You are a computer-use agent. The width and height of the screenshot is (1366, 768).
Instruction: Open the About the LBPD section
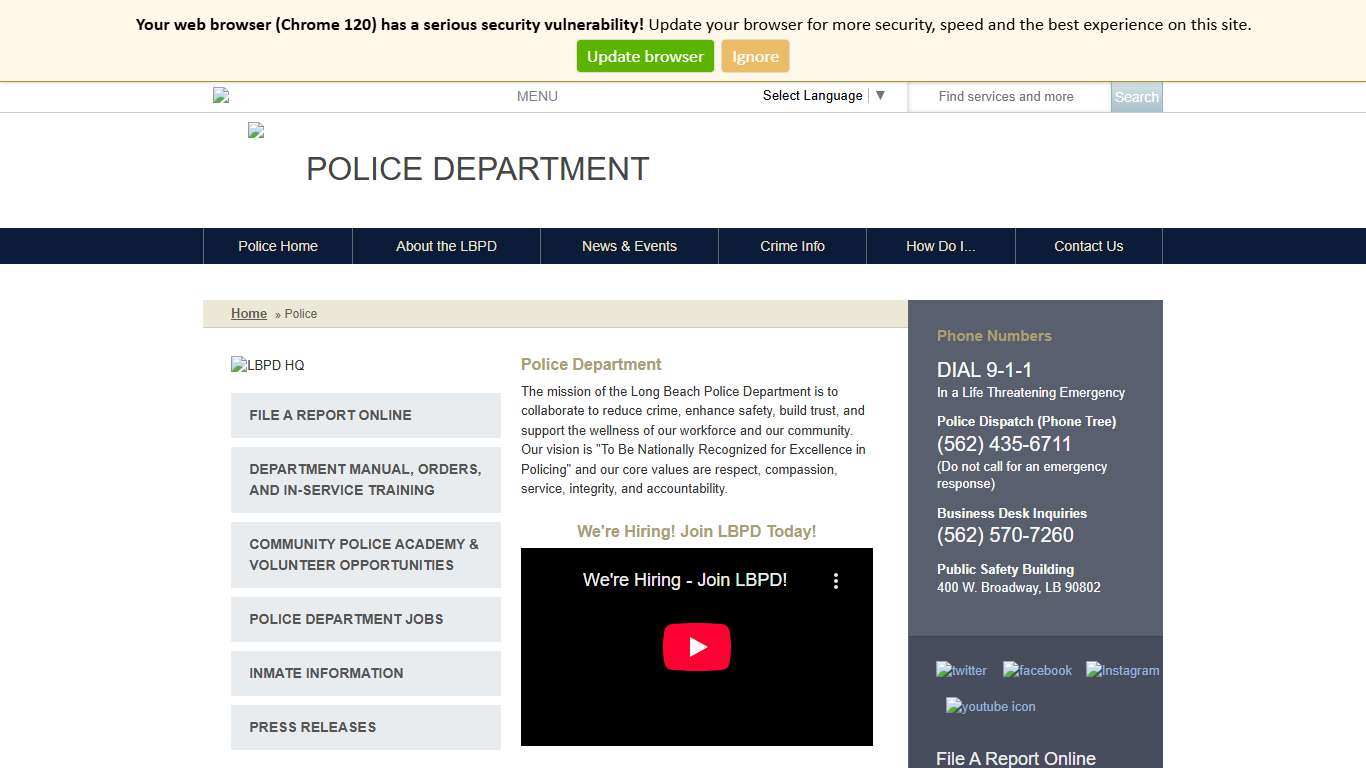(446, 246)
